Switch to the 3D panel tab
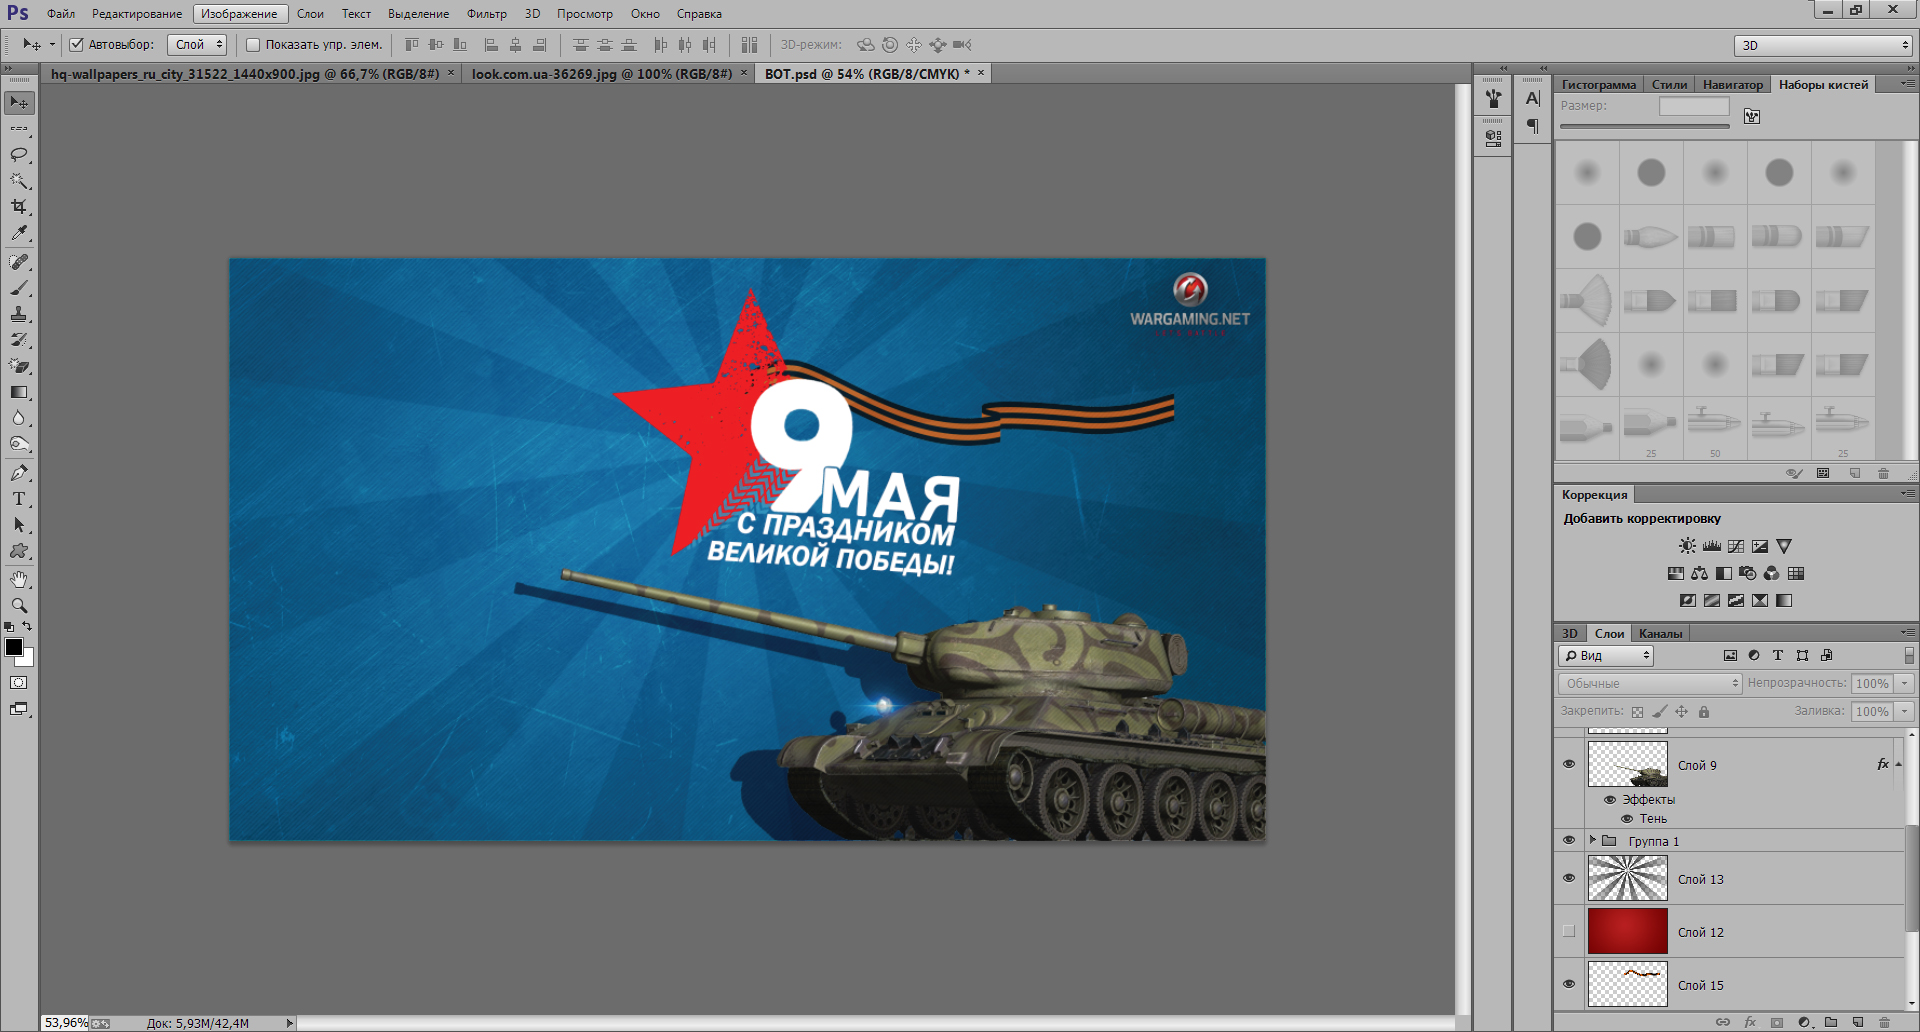The image size is (1920, 1032). pos(1570,634)
